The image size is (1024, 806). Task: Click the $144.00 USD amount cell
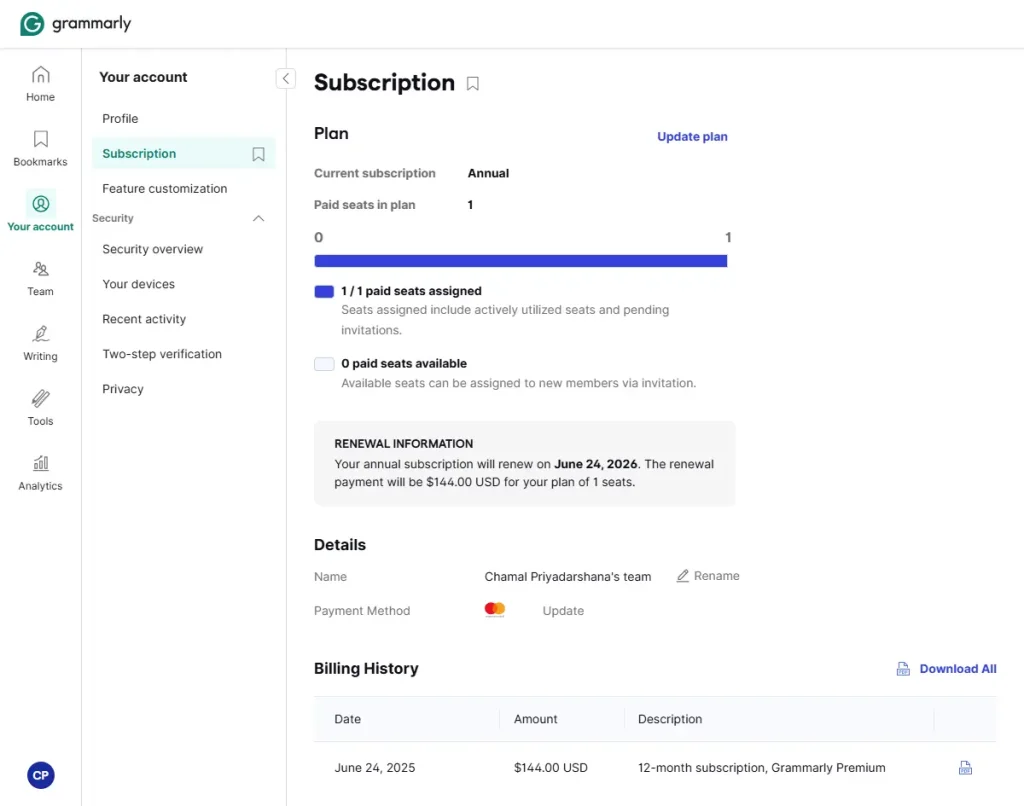pyautogui.click(x=551, y=768)
